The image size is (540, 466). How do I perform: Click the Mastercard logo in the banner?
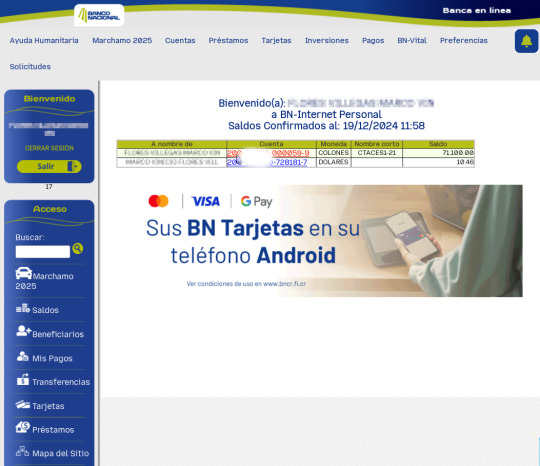[158, 201]
